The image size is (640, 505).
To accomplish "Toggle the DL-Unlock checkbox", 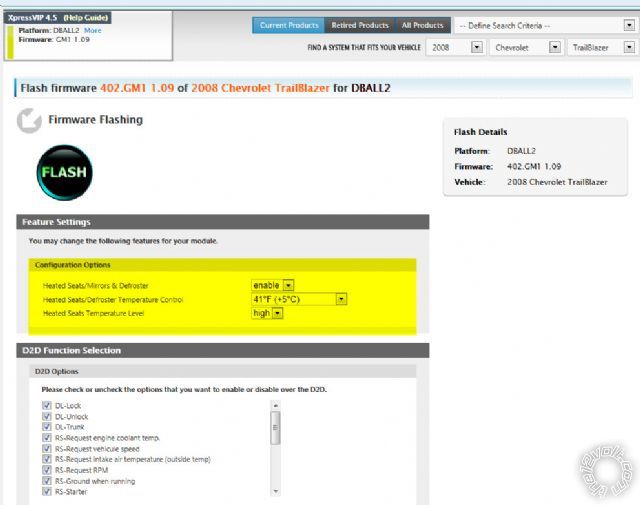I will click(x=47, y=416).
